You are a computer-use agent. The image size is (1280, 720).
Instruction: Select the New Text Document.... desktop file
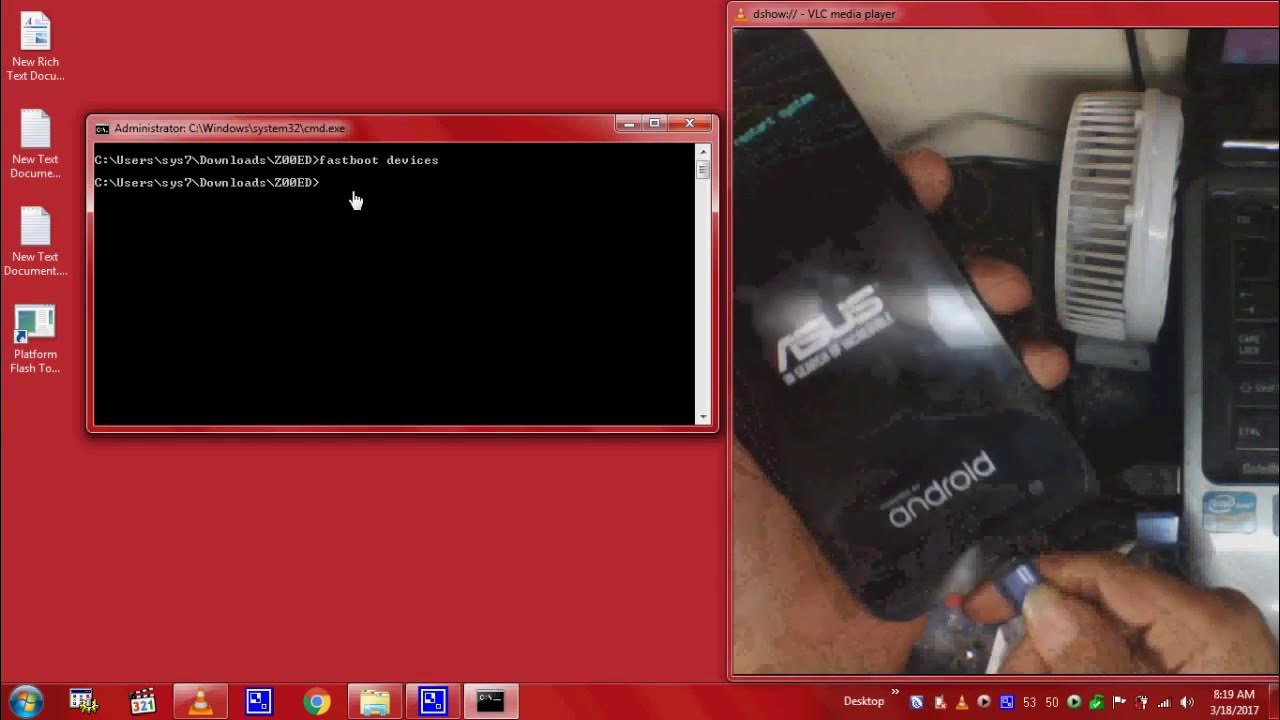[35, 242]
